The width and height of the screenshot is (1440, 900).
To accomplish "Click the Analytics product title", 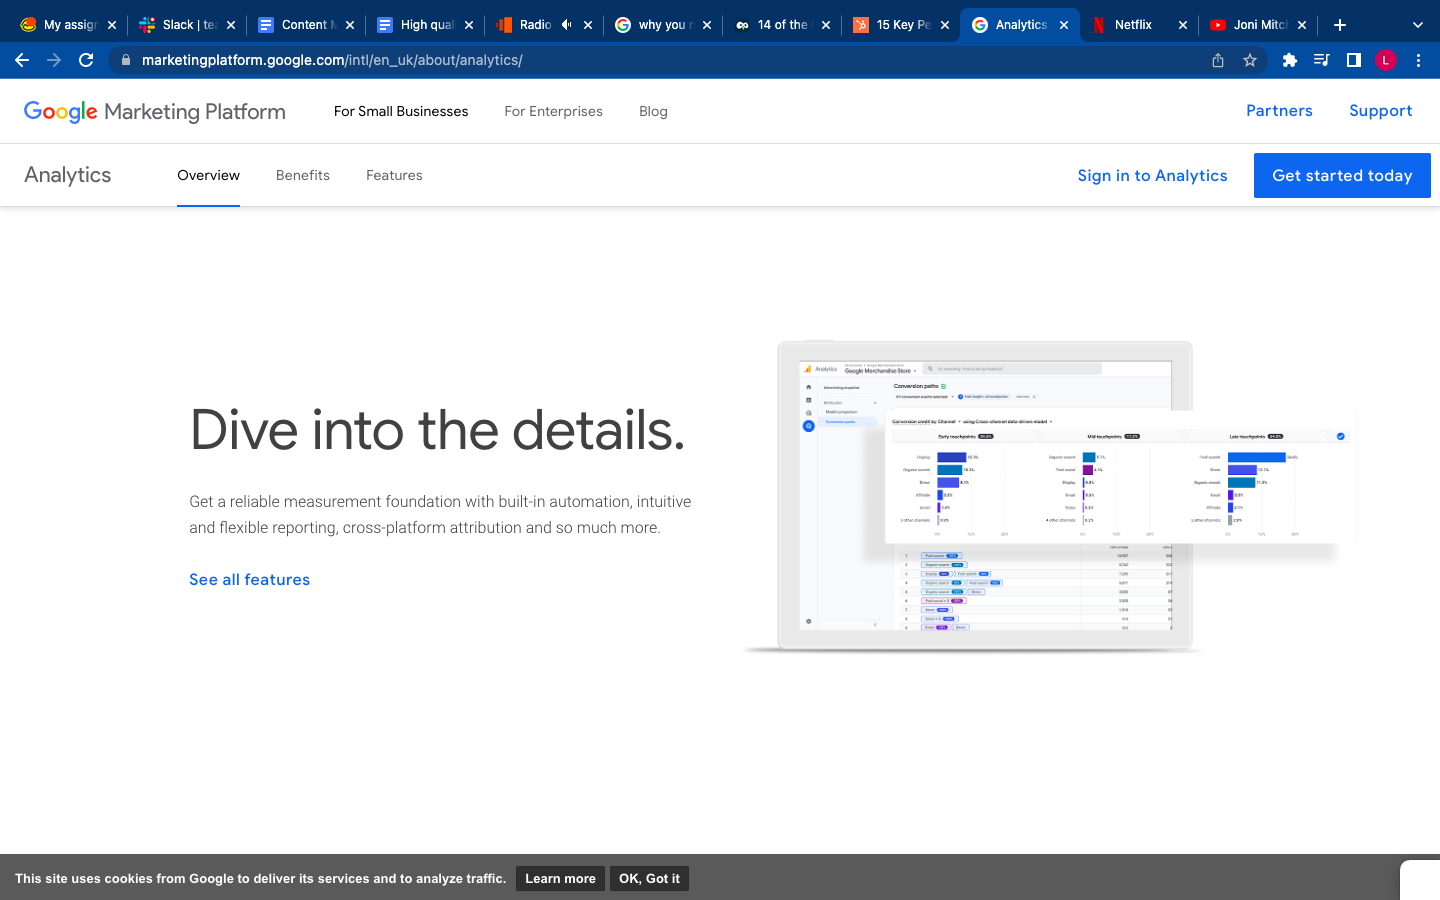I will pyautogui.click(x=68, y=175).
